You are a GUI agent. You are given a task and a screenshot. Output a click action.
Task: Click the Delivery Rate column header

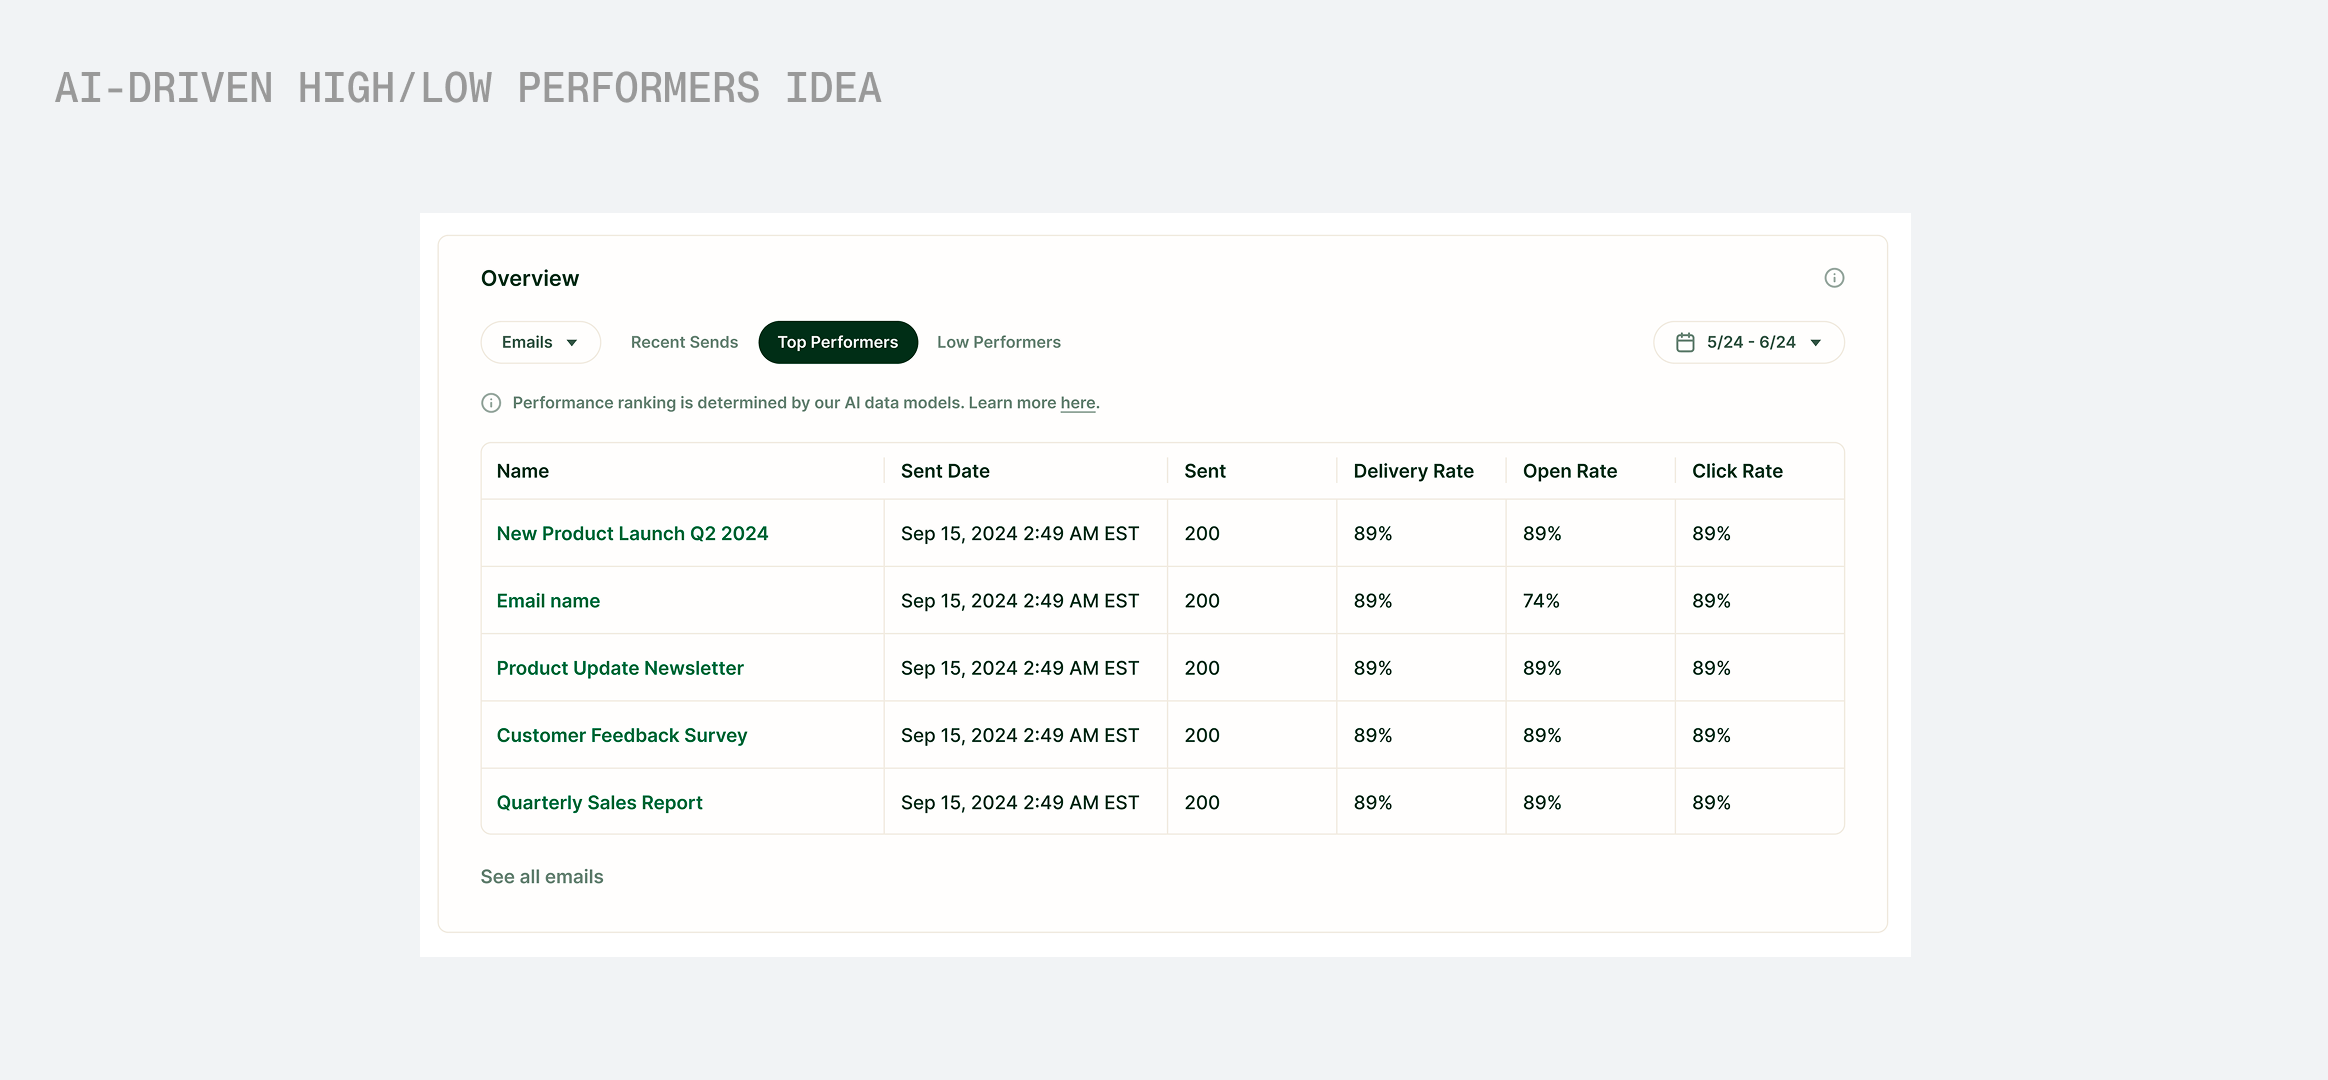(x=1413, y=471)
